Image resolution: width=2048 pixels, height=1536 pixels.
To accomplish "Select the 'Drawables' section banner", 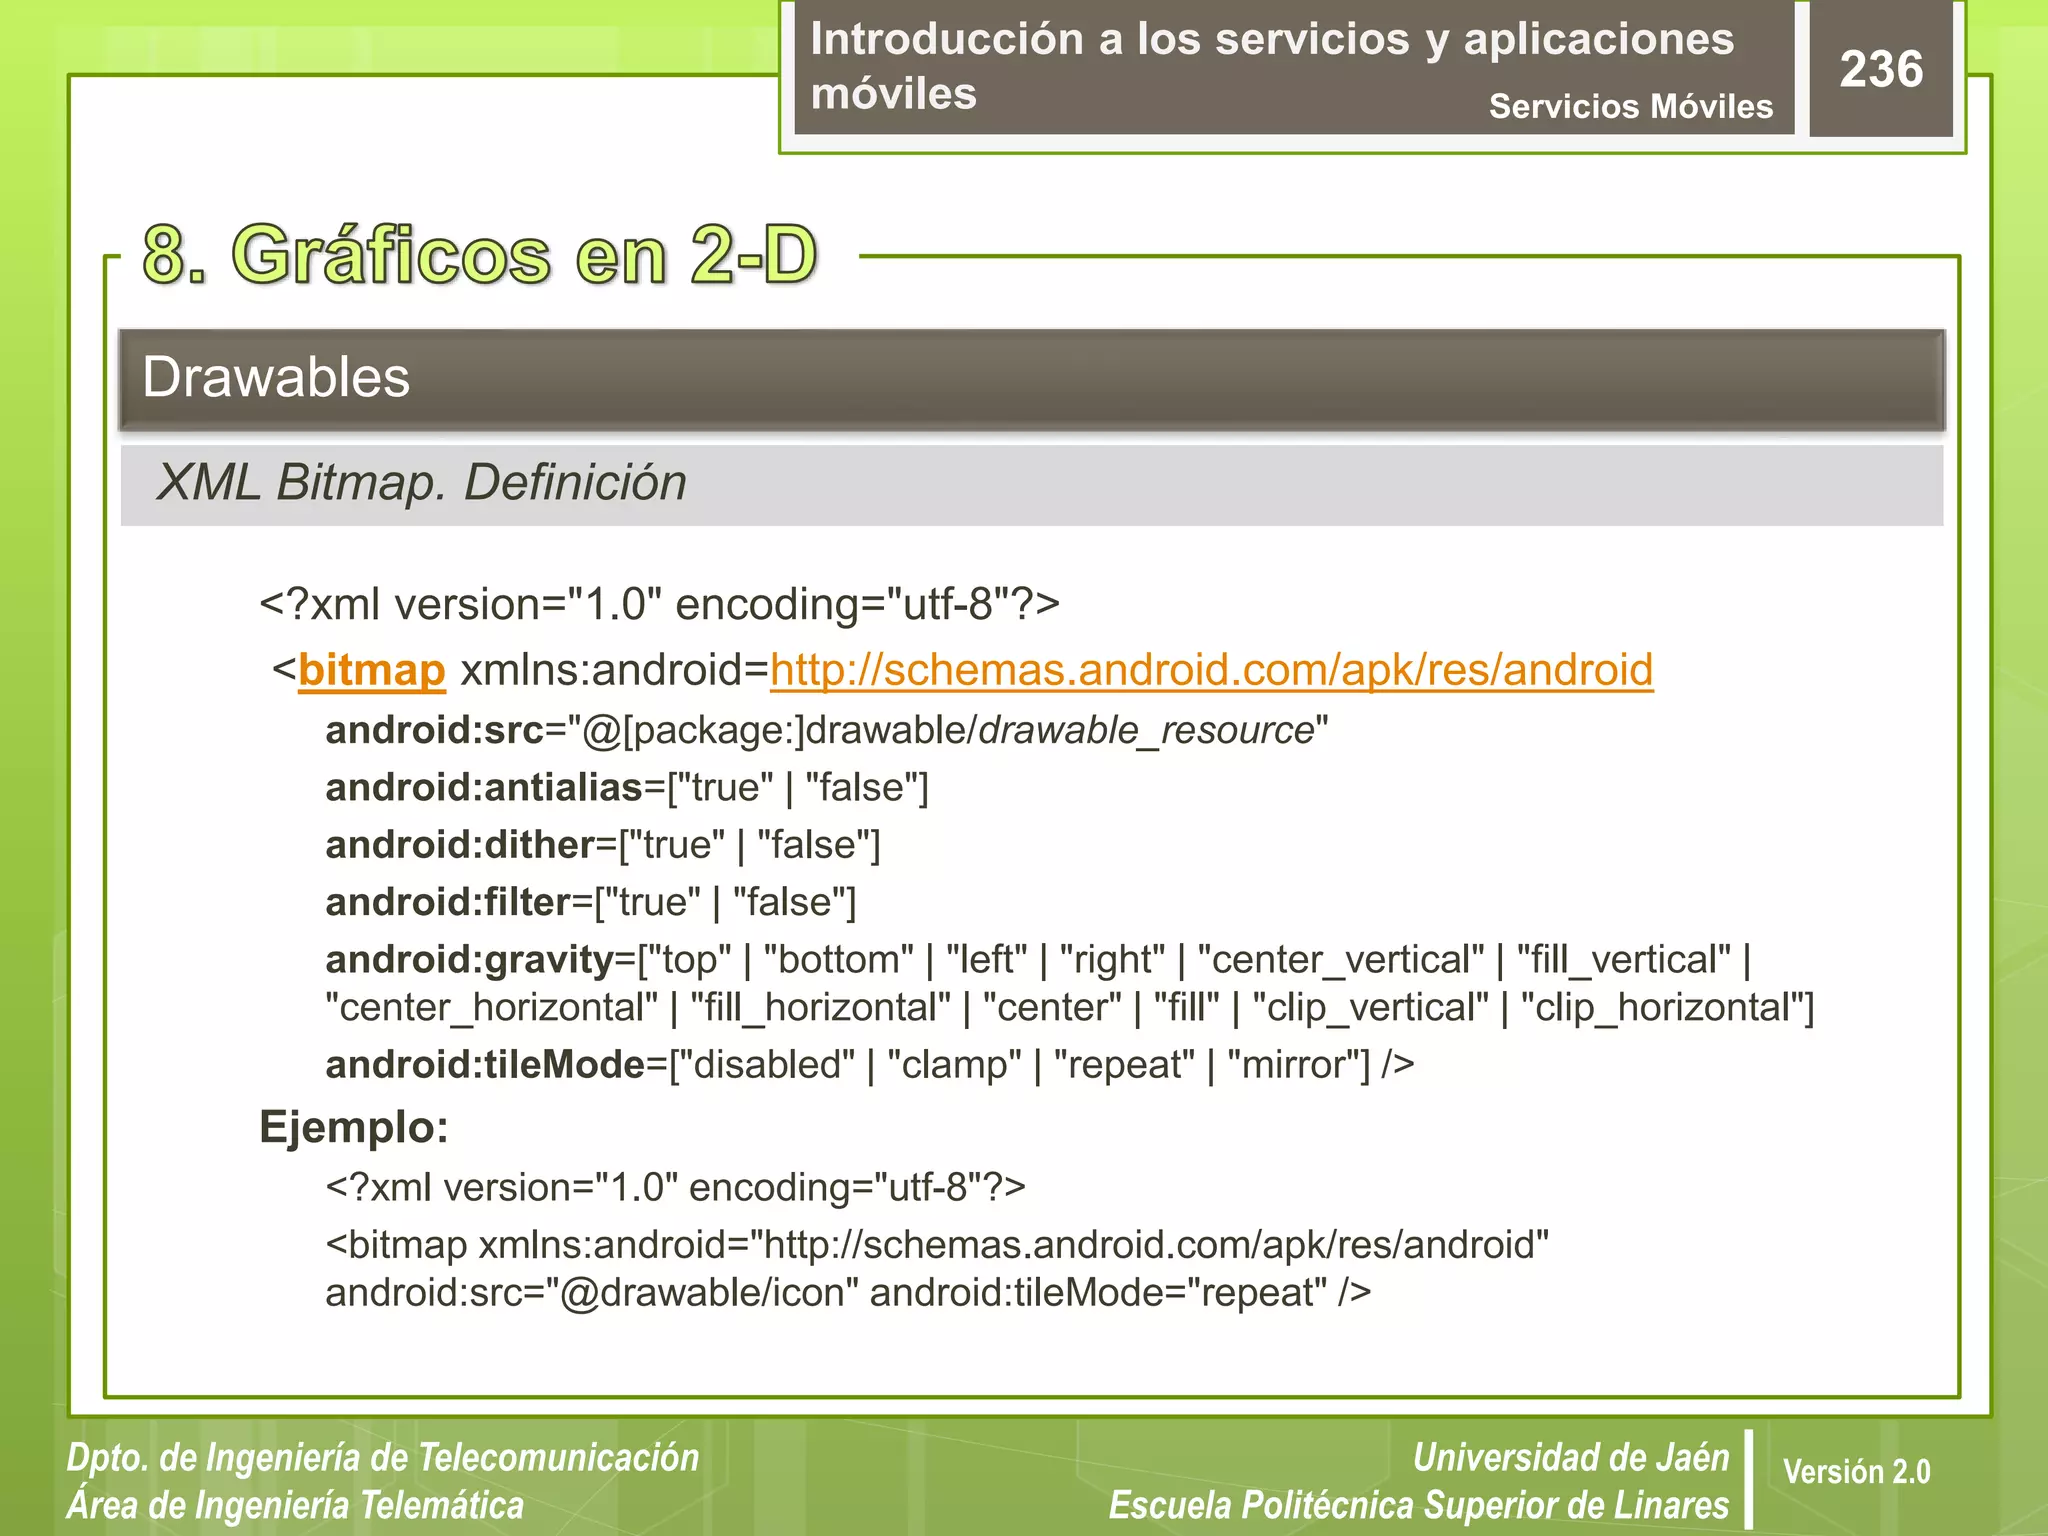I will click(1032, 379).
